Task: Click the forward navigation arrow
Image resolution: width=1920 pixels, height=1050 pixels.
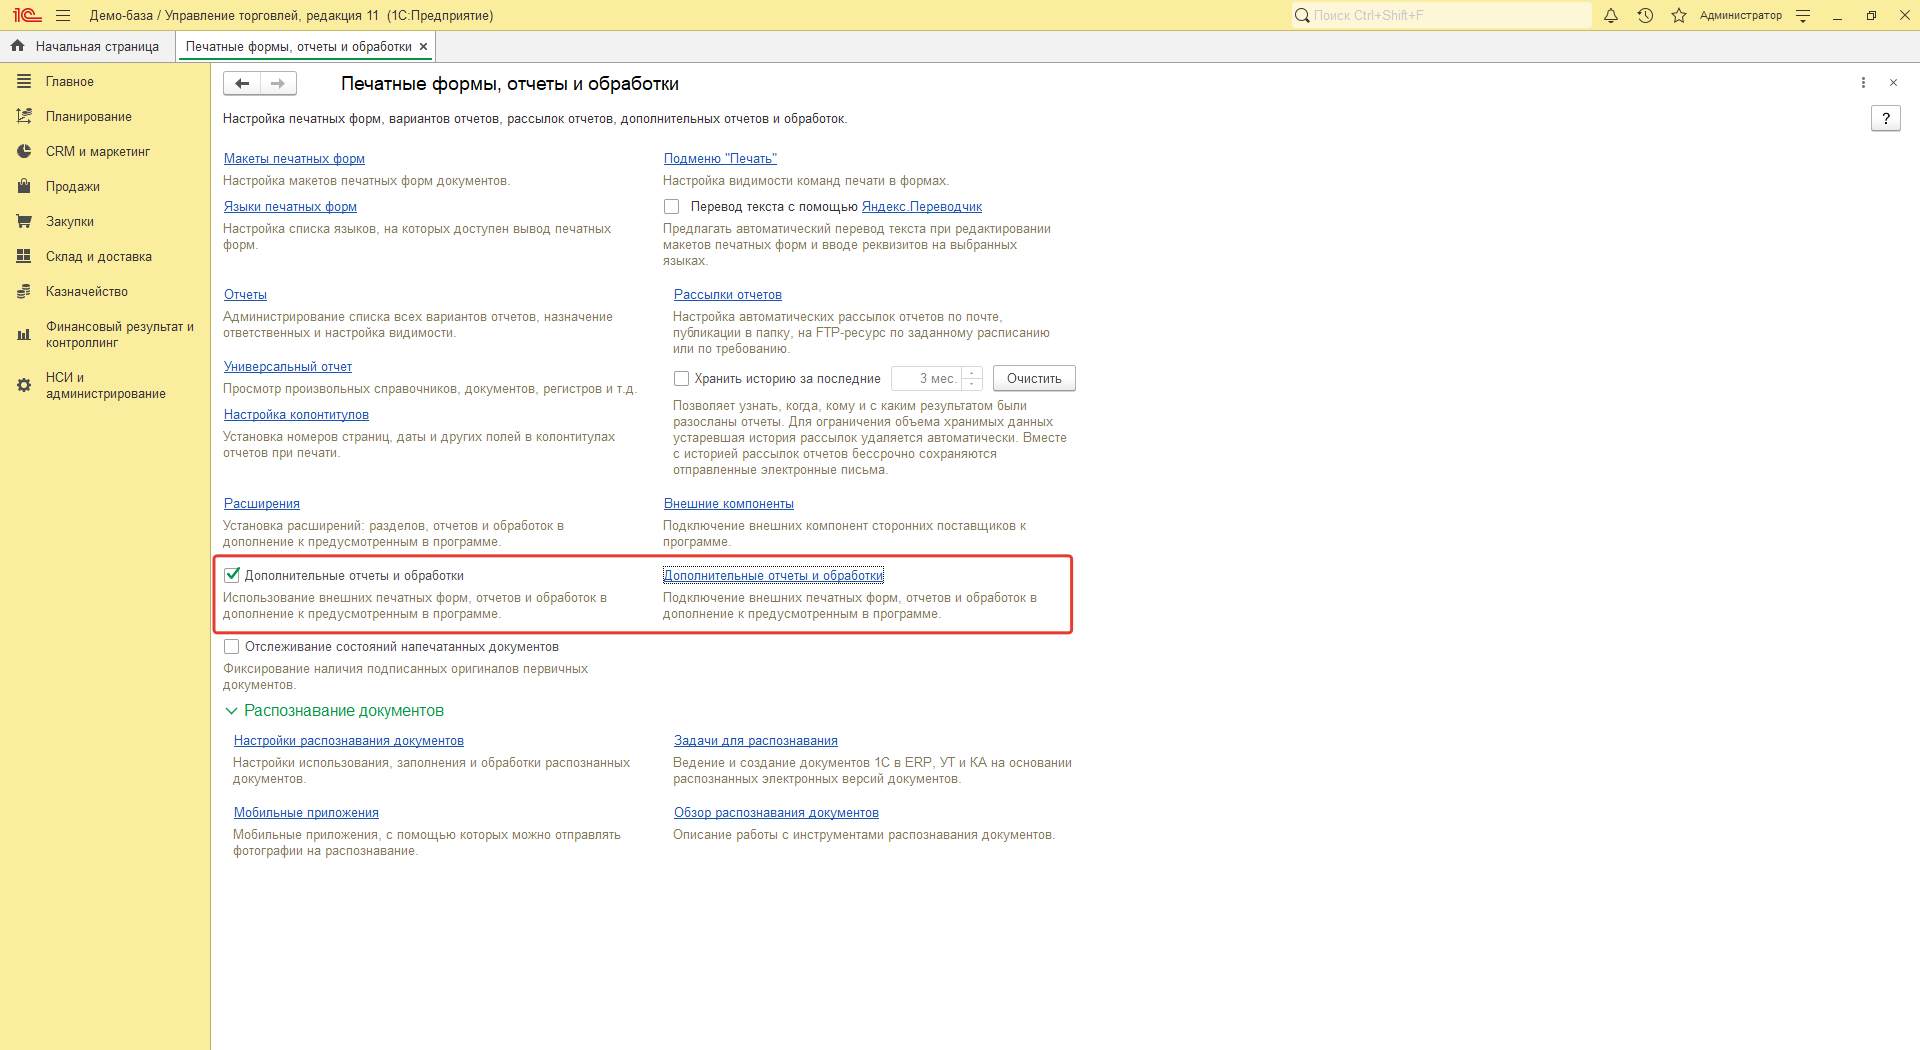Action: coord(278,83)
